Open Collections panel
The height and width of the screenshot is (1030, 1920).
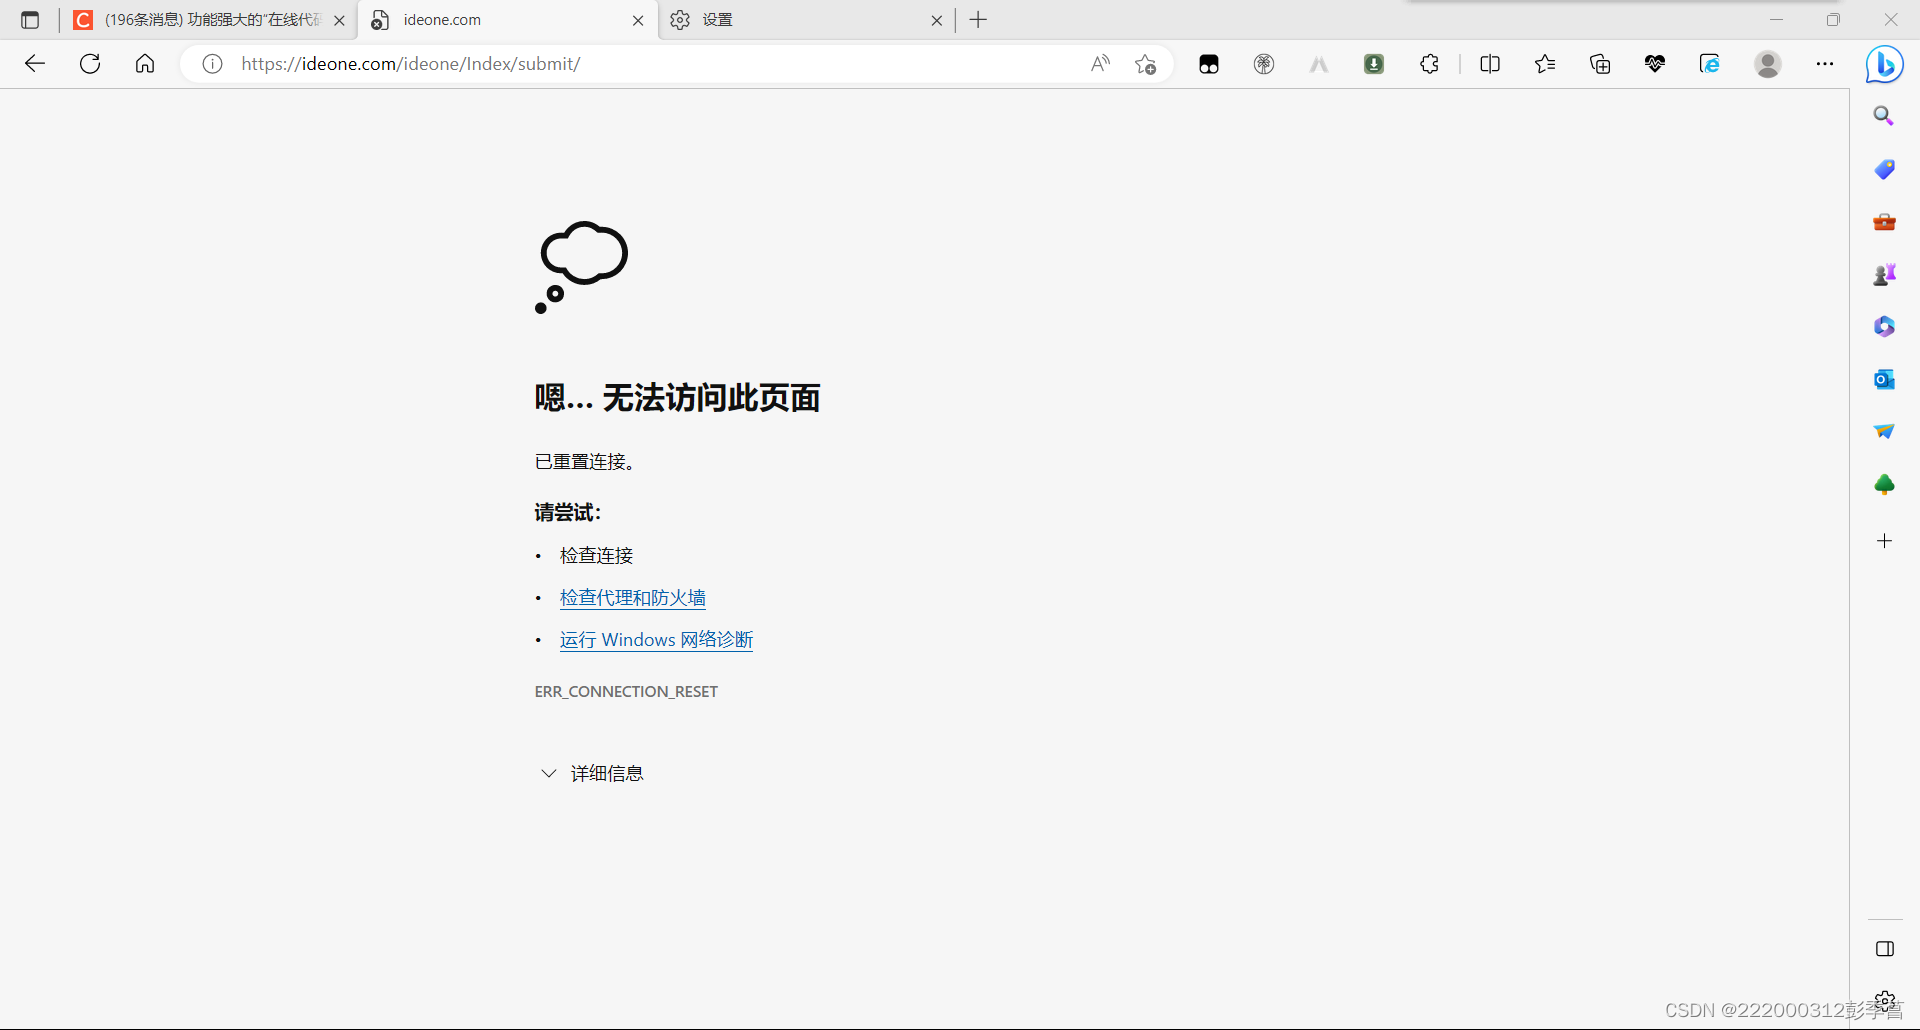(x=1600, y=64)
